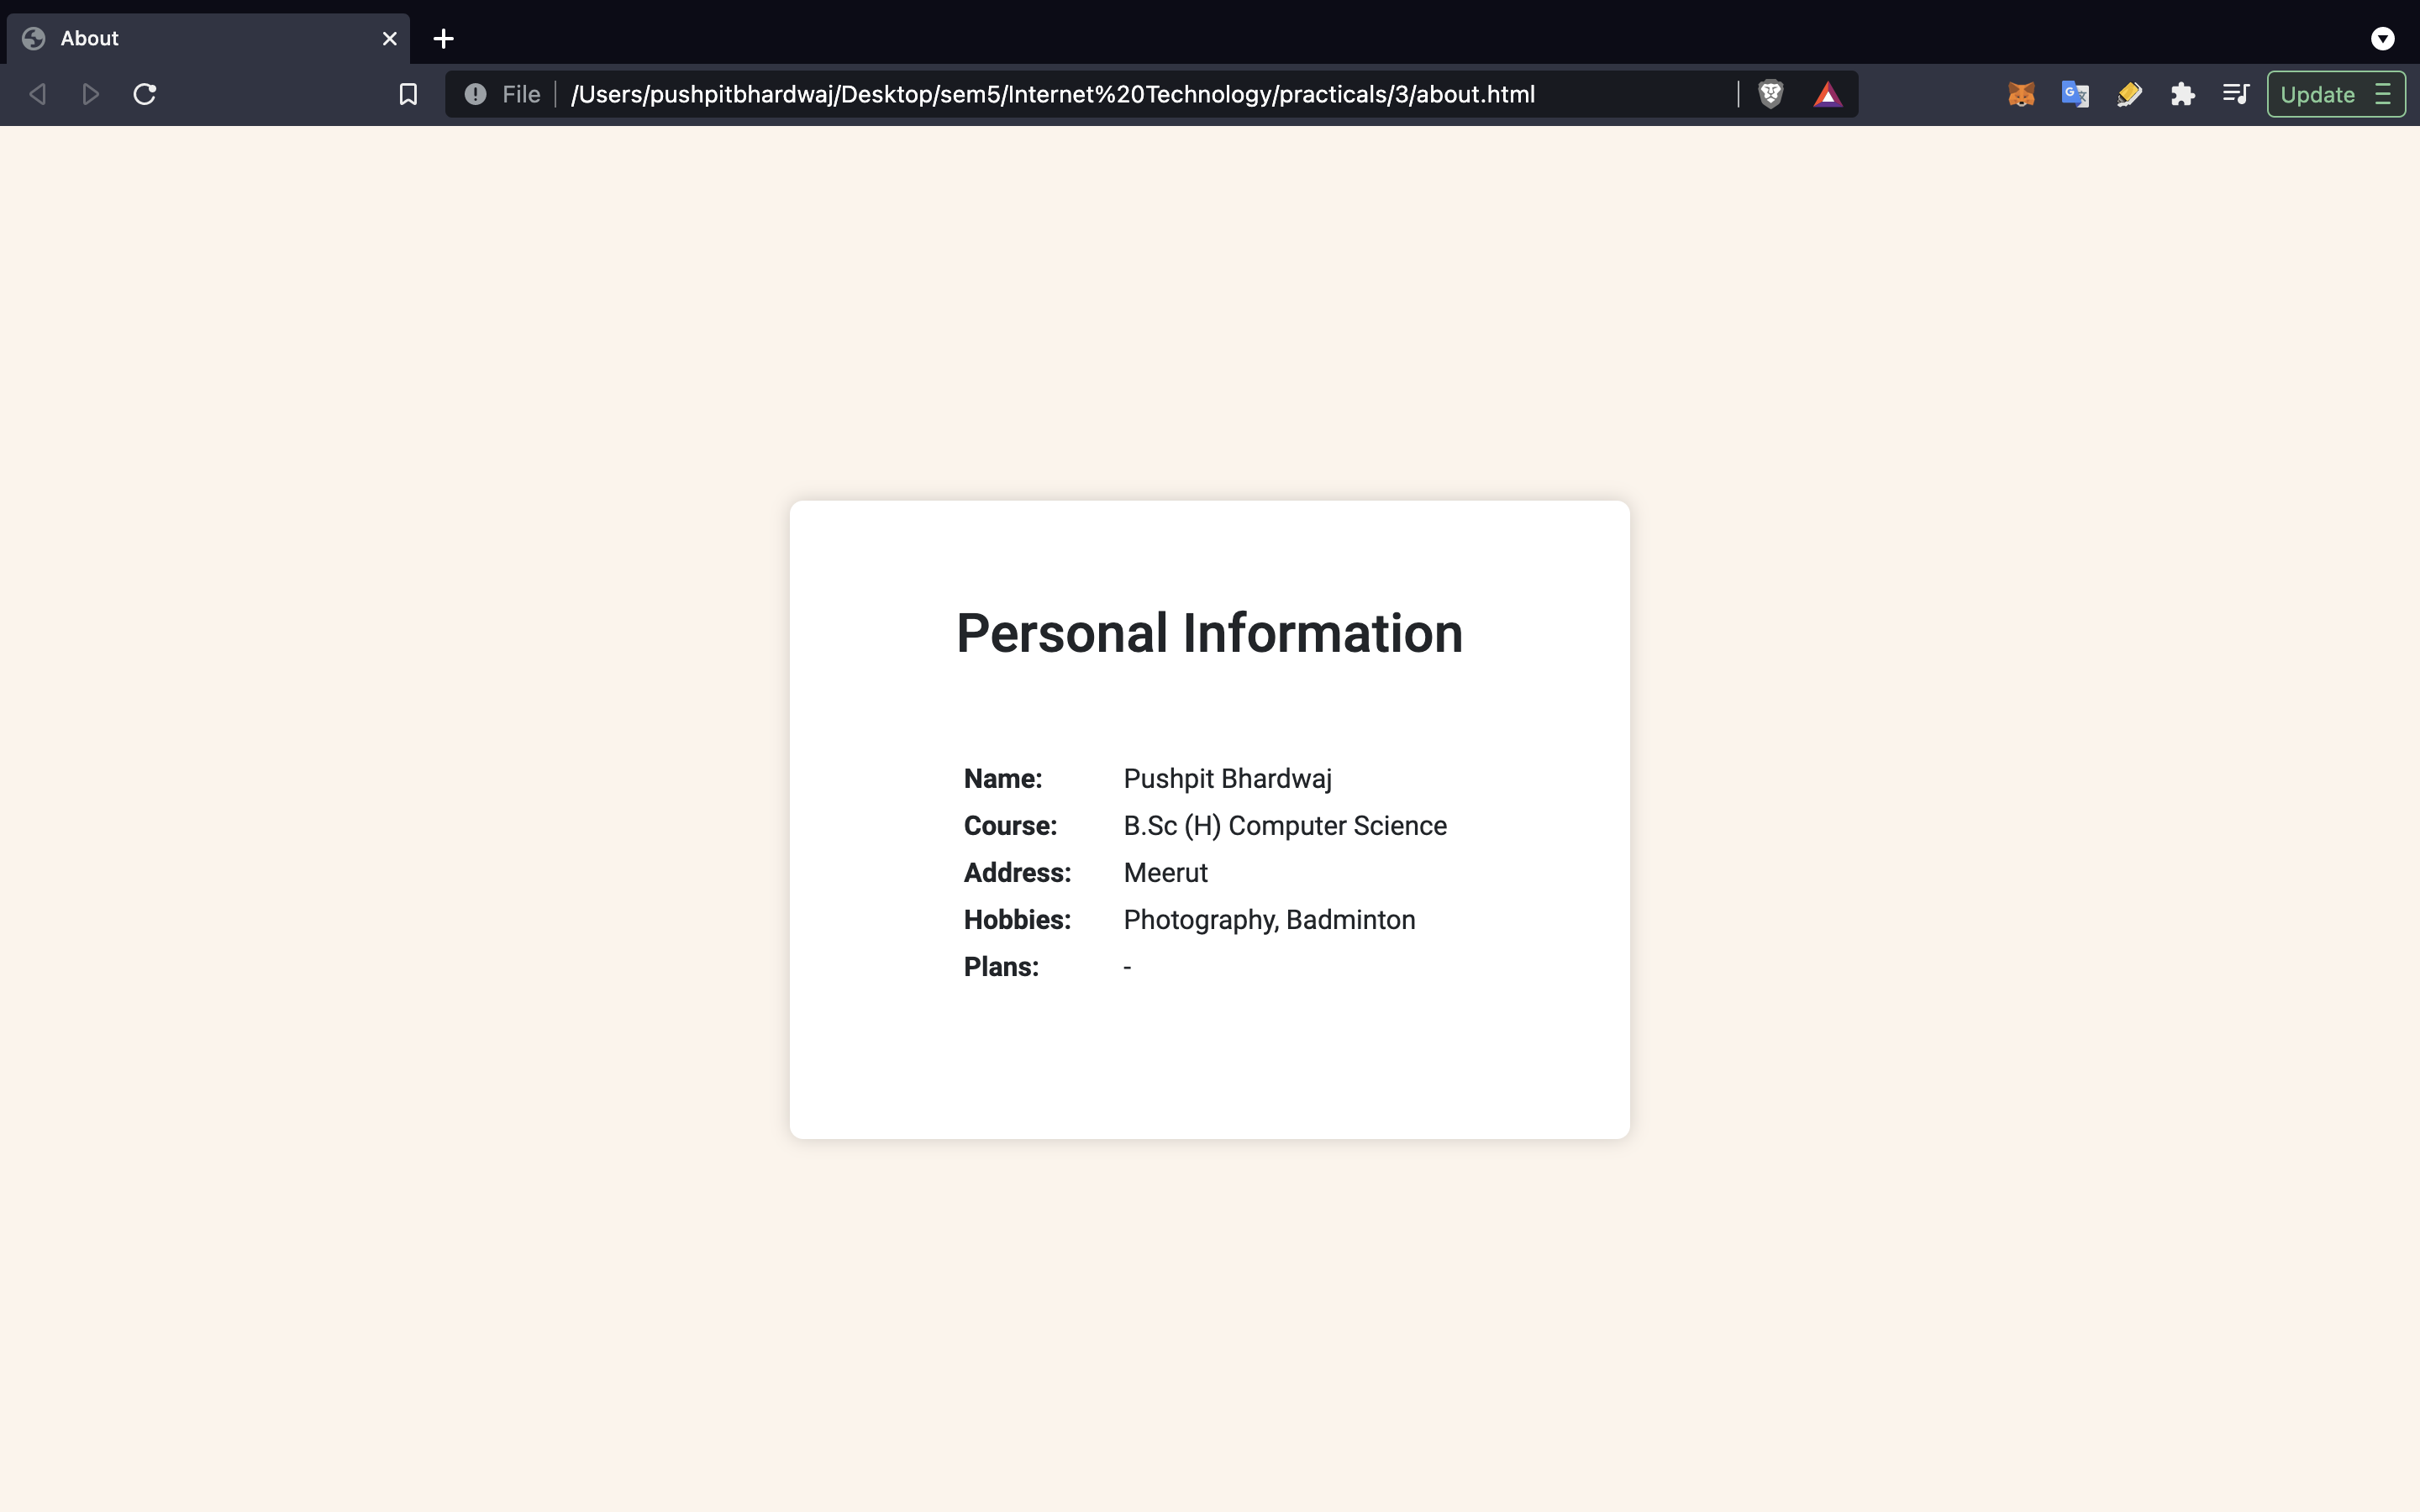Click the Brave Shields lion icon
2420x1512 pixels.
pyautogui.click(x=1770, y=94)
